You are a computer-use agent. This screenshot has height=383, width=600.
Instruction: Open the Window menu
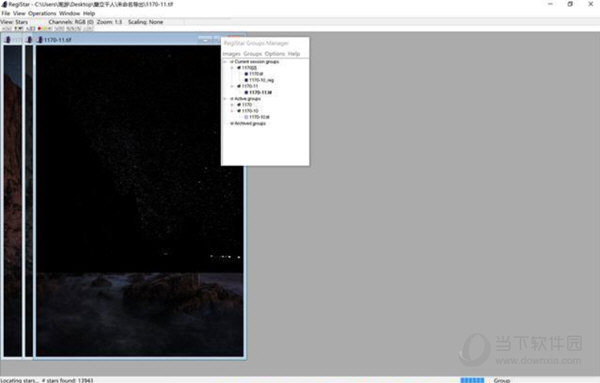click(x=69, y=13)
